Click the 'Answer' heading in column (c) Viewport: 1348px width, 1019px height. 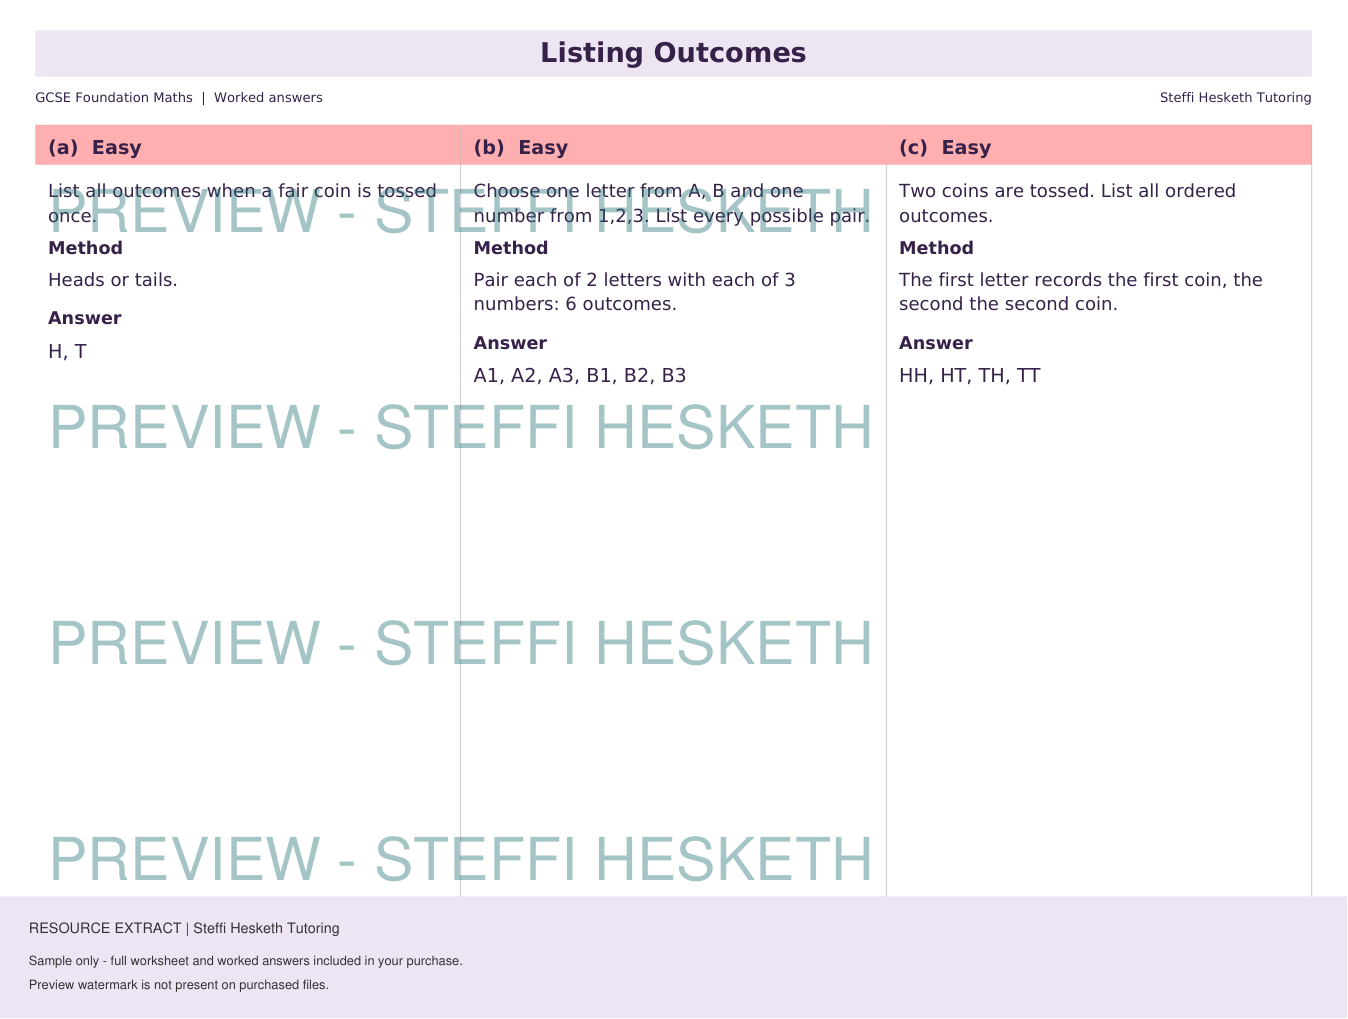coord(936,343)
